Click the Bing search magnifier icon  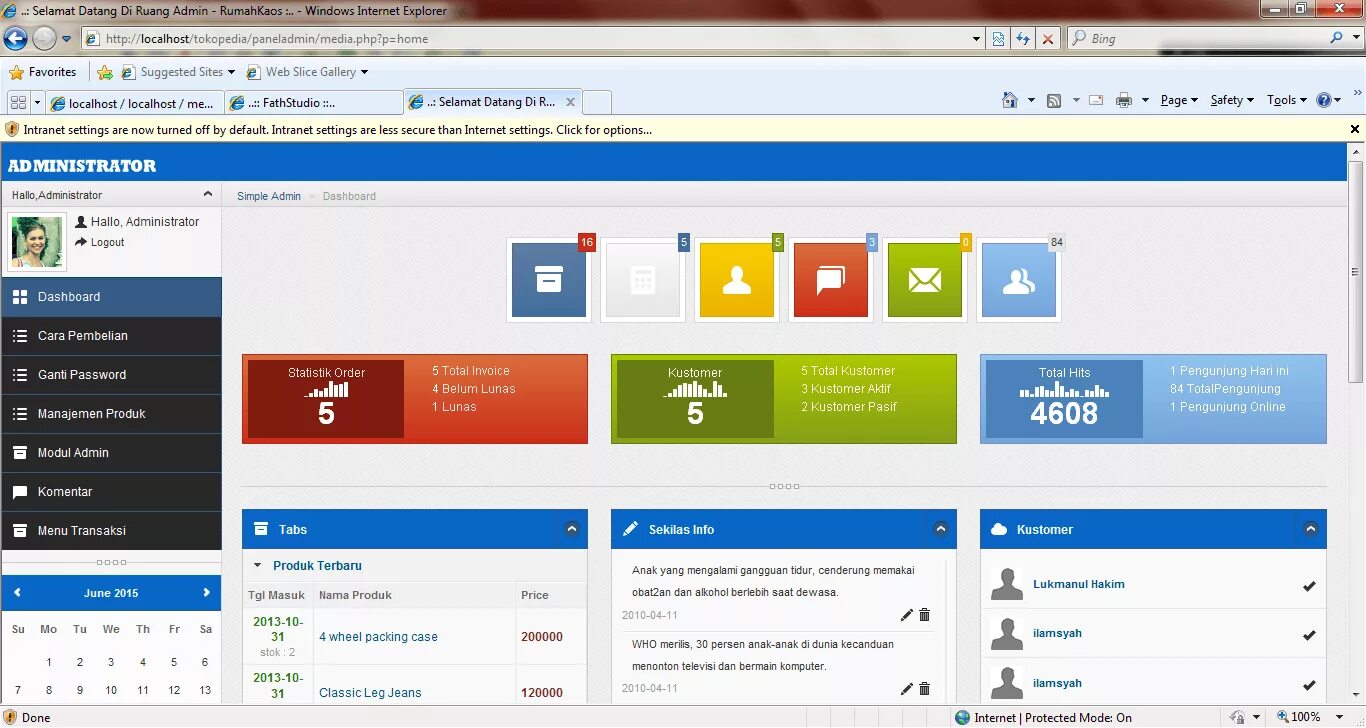click(x=1337, y=38)
